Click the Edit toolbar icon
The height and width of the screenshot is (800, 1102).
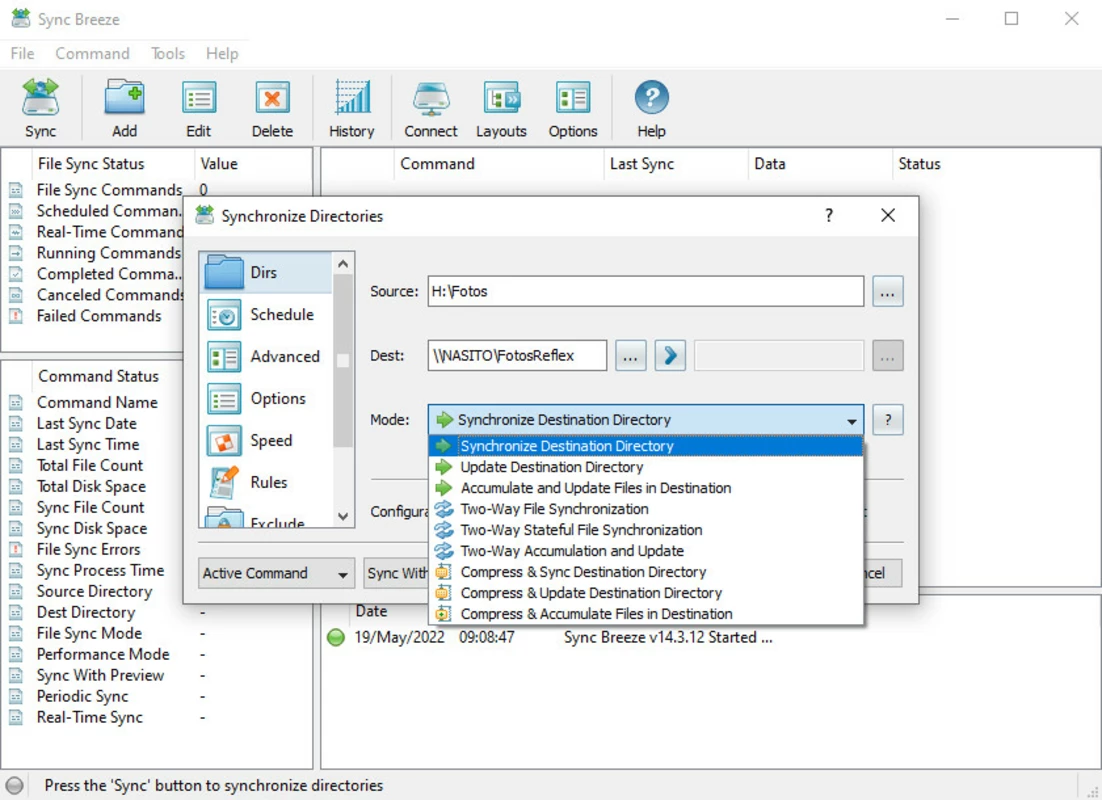(198, 98)
